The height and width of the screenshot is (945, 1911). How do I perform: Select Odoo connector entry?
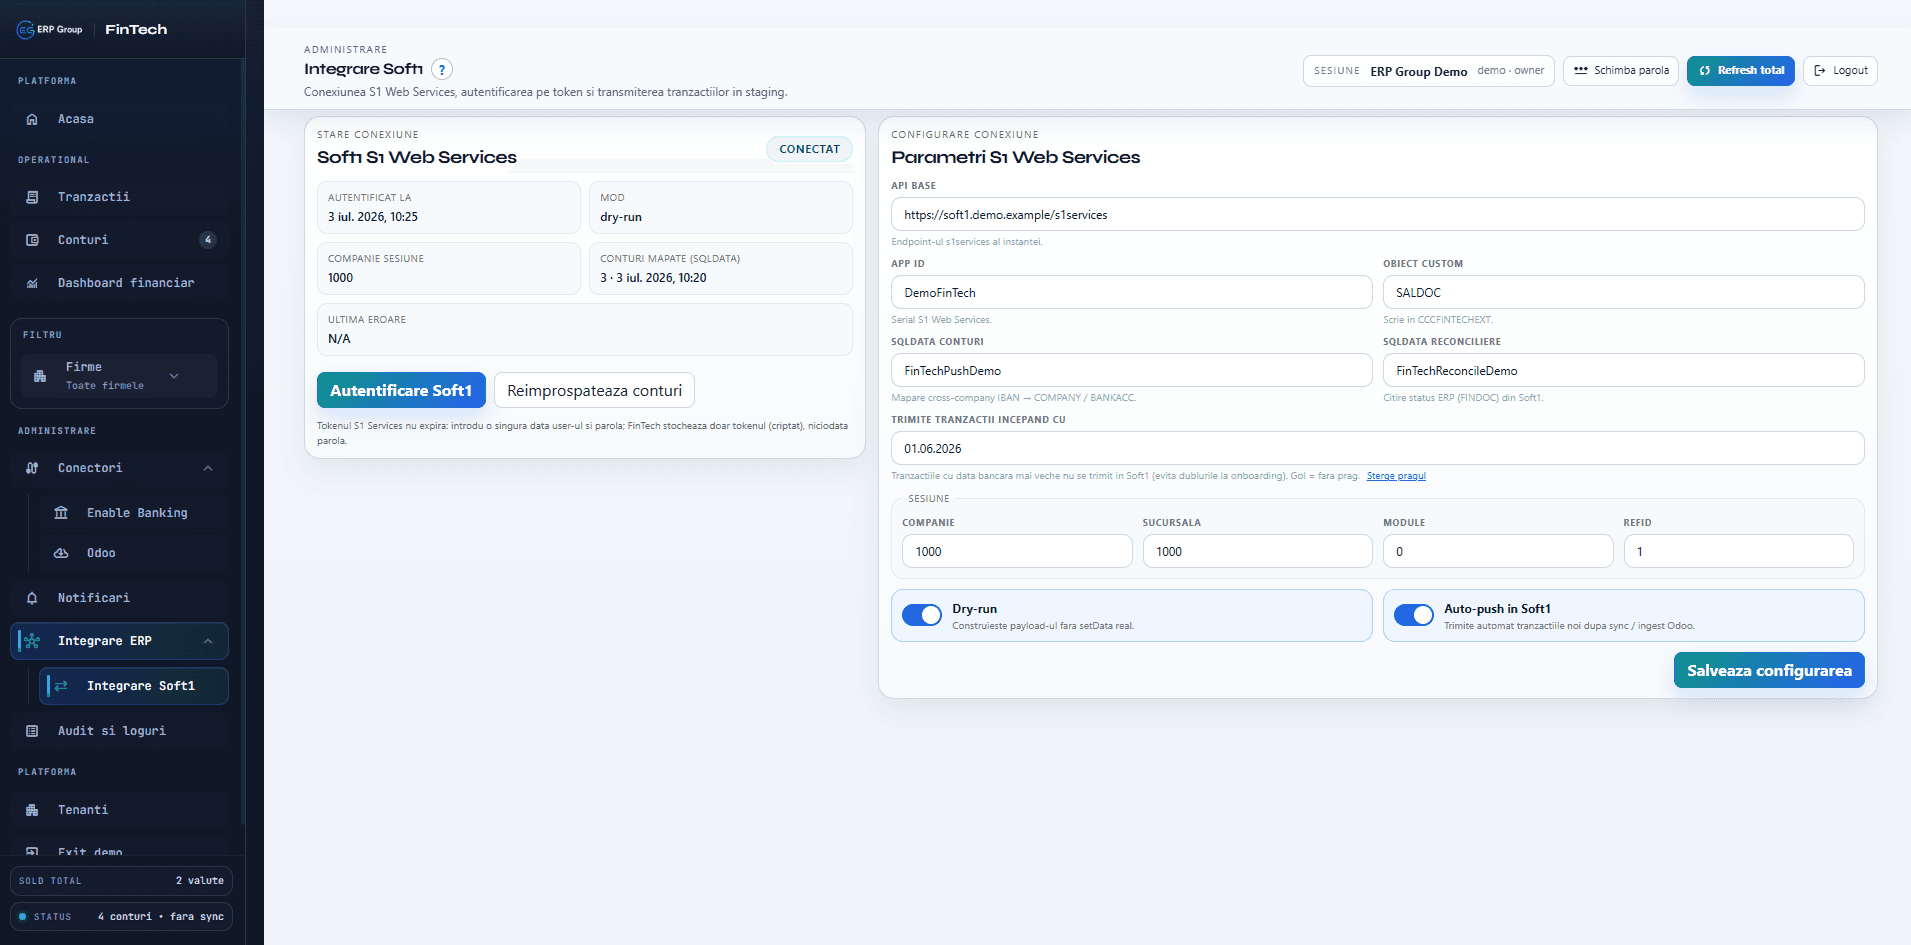pyautogui.click(x=134, y=553)
